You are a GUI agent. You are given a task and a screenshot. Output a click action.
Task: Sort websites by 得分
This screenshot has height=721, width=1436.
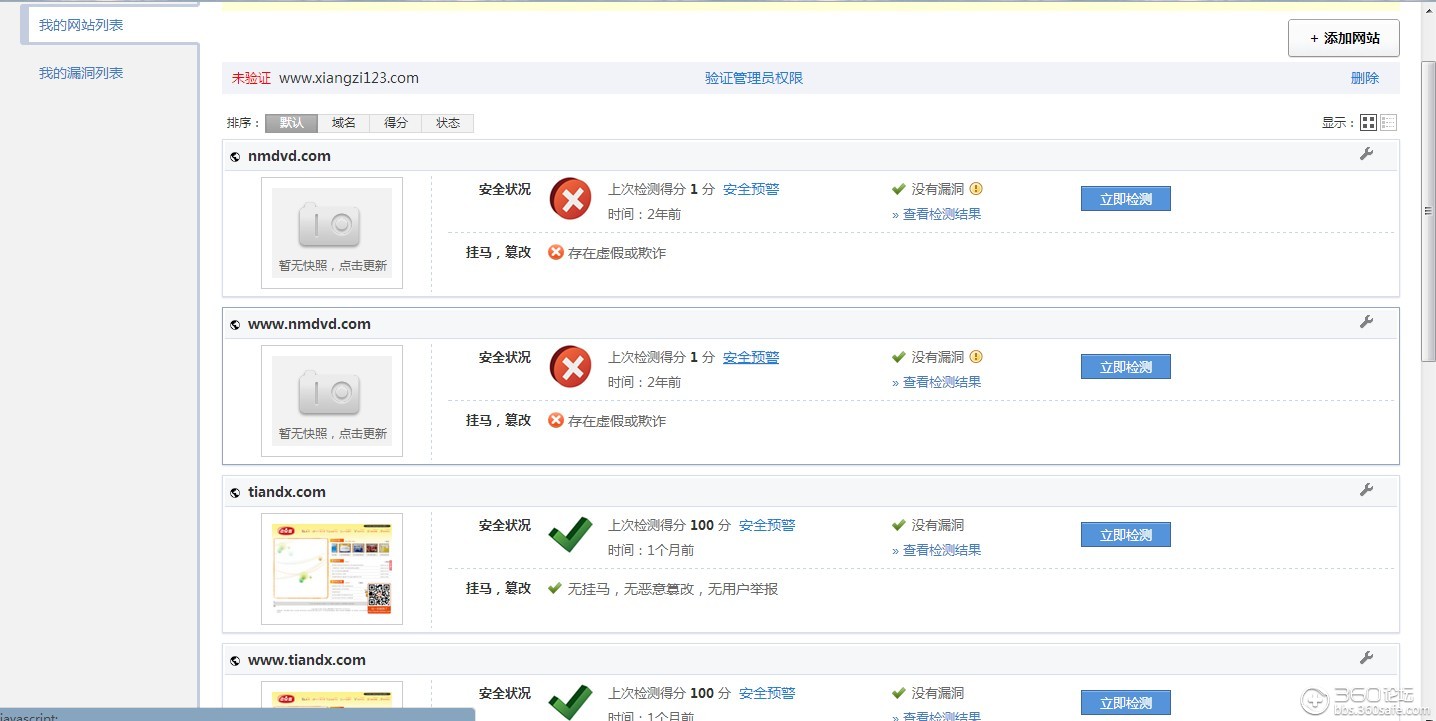[396, 122]
